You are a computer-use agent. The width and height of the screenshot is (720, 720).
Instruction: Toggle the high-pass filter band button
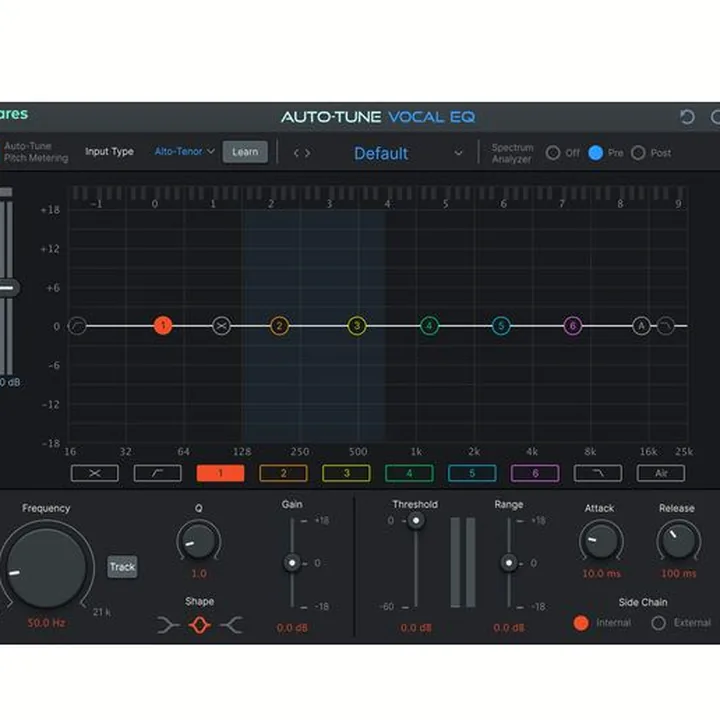pos(158,473)
